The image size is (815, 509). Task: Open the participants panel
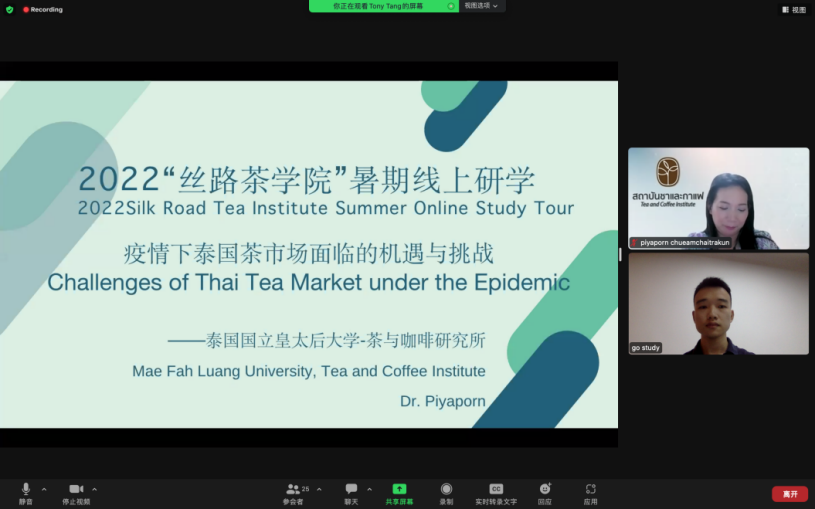point(293,490)
